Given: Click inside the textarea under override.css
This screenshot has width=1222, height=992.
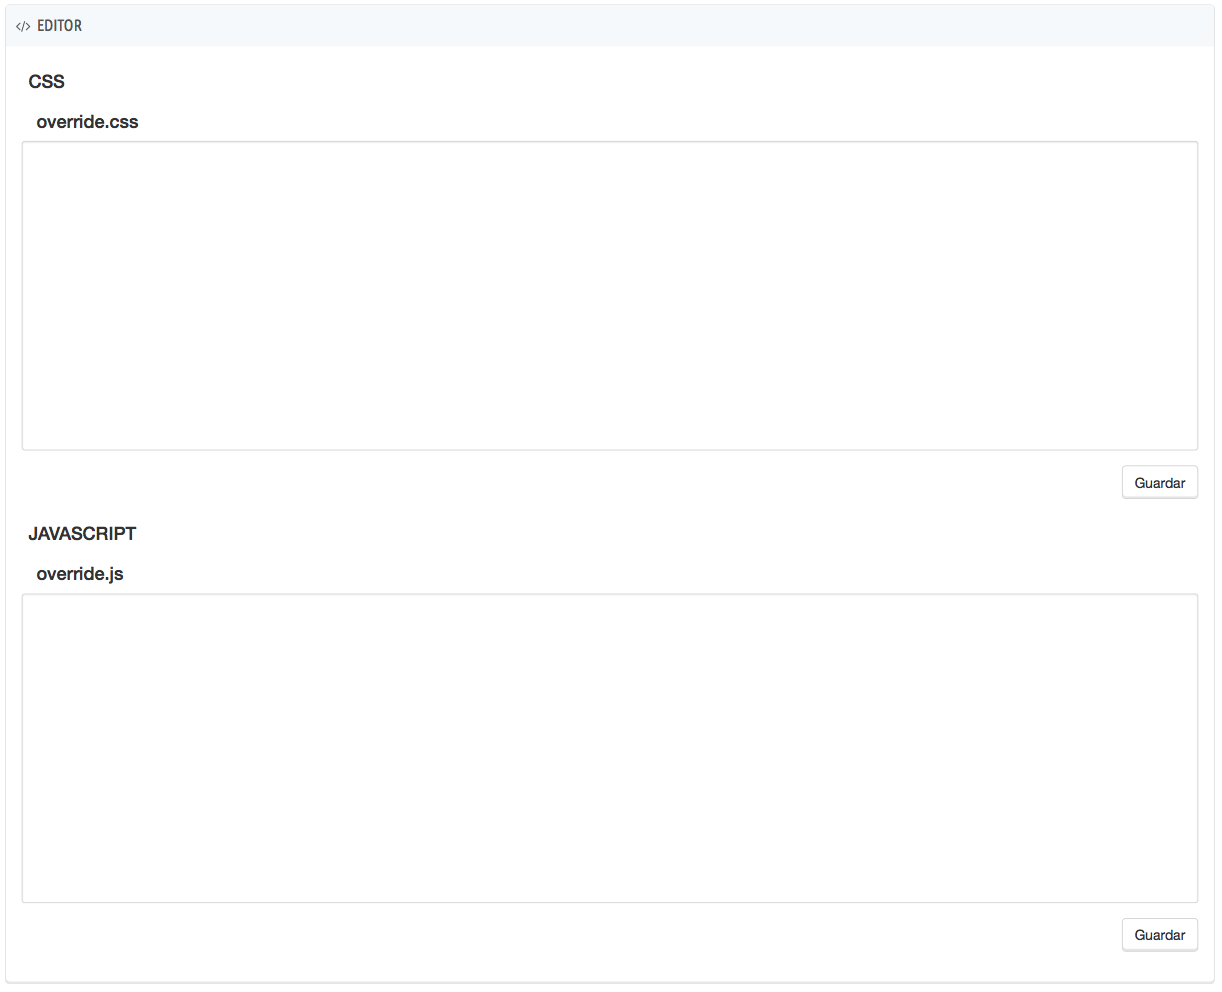Looking at the screenshot, I should pyautogui.click(x=609, y=296).
